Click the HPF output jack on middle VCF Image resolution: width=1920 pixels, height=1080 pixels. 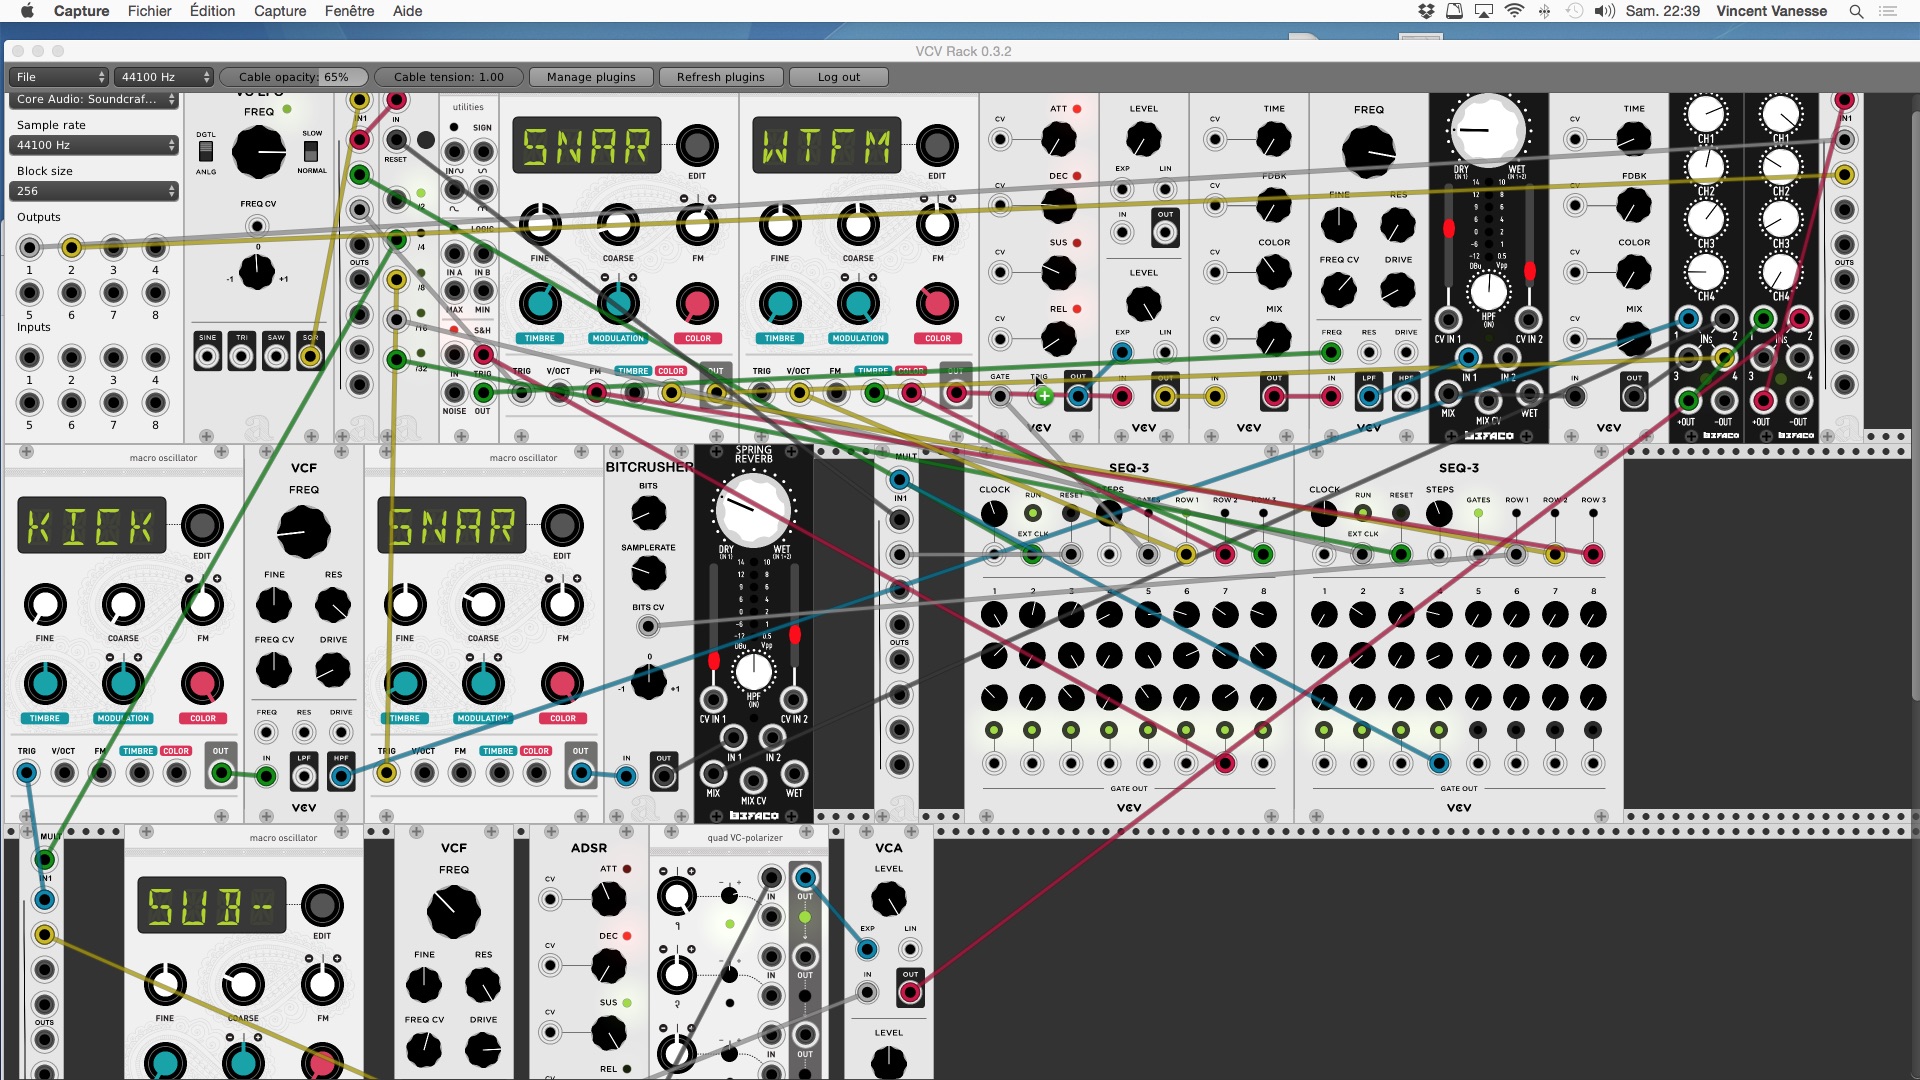coord(341,776)
